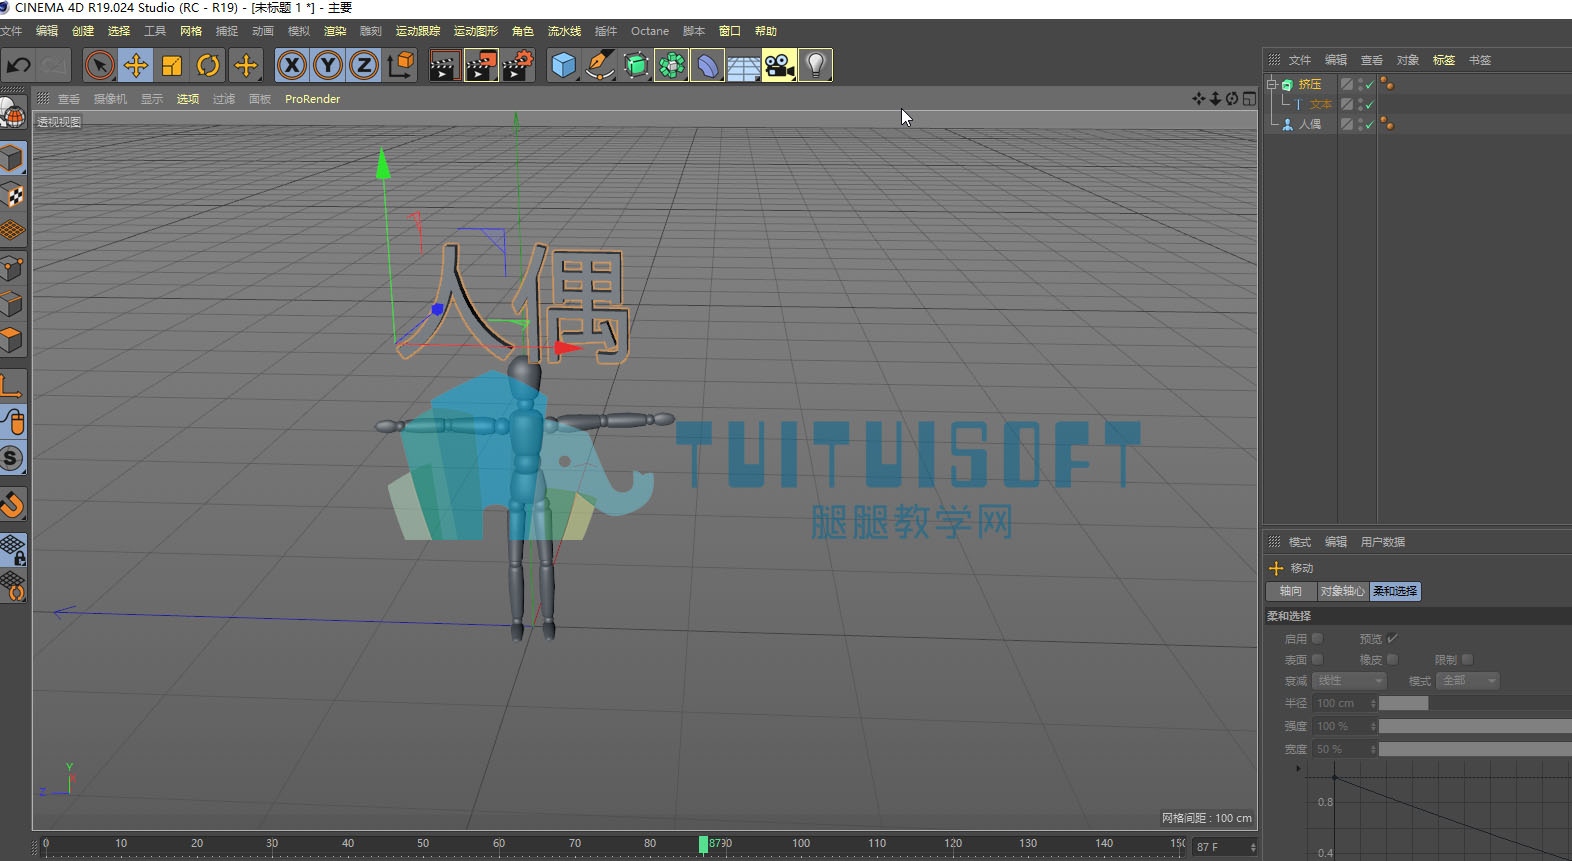Select the Live Selection tool
This screenshot has width=1572, height=861.
99,66
